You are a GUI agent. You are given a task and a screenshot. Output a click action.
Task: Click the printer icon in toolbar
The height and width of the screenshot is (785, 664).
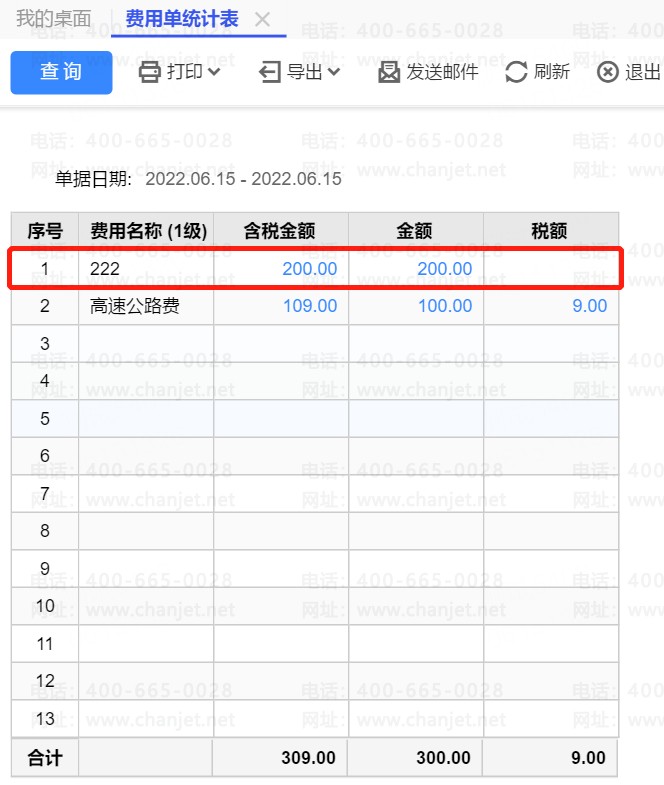click(149, 72)
